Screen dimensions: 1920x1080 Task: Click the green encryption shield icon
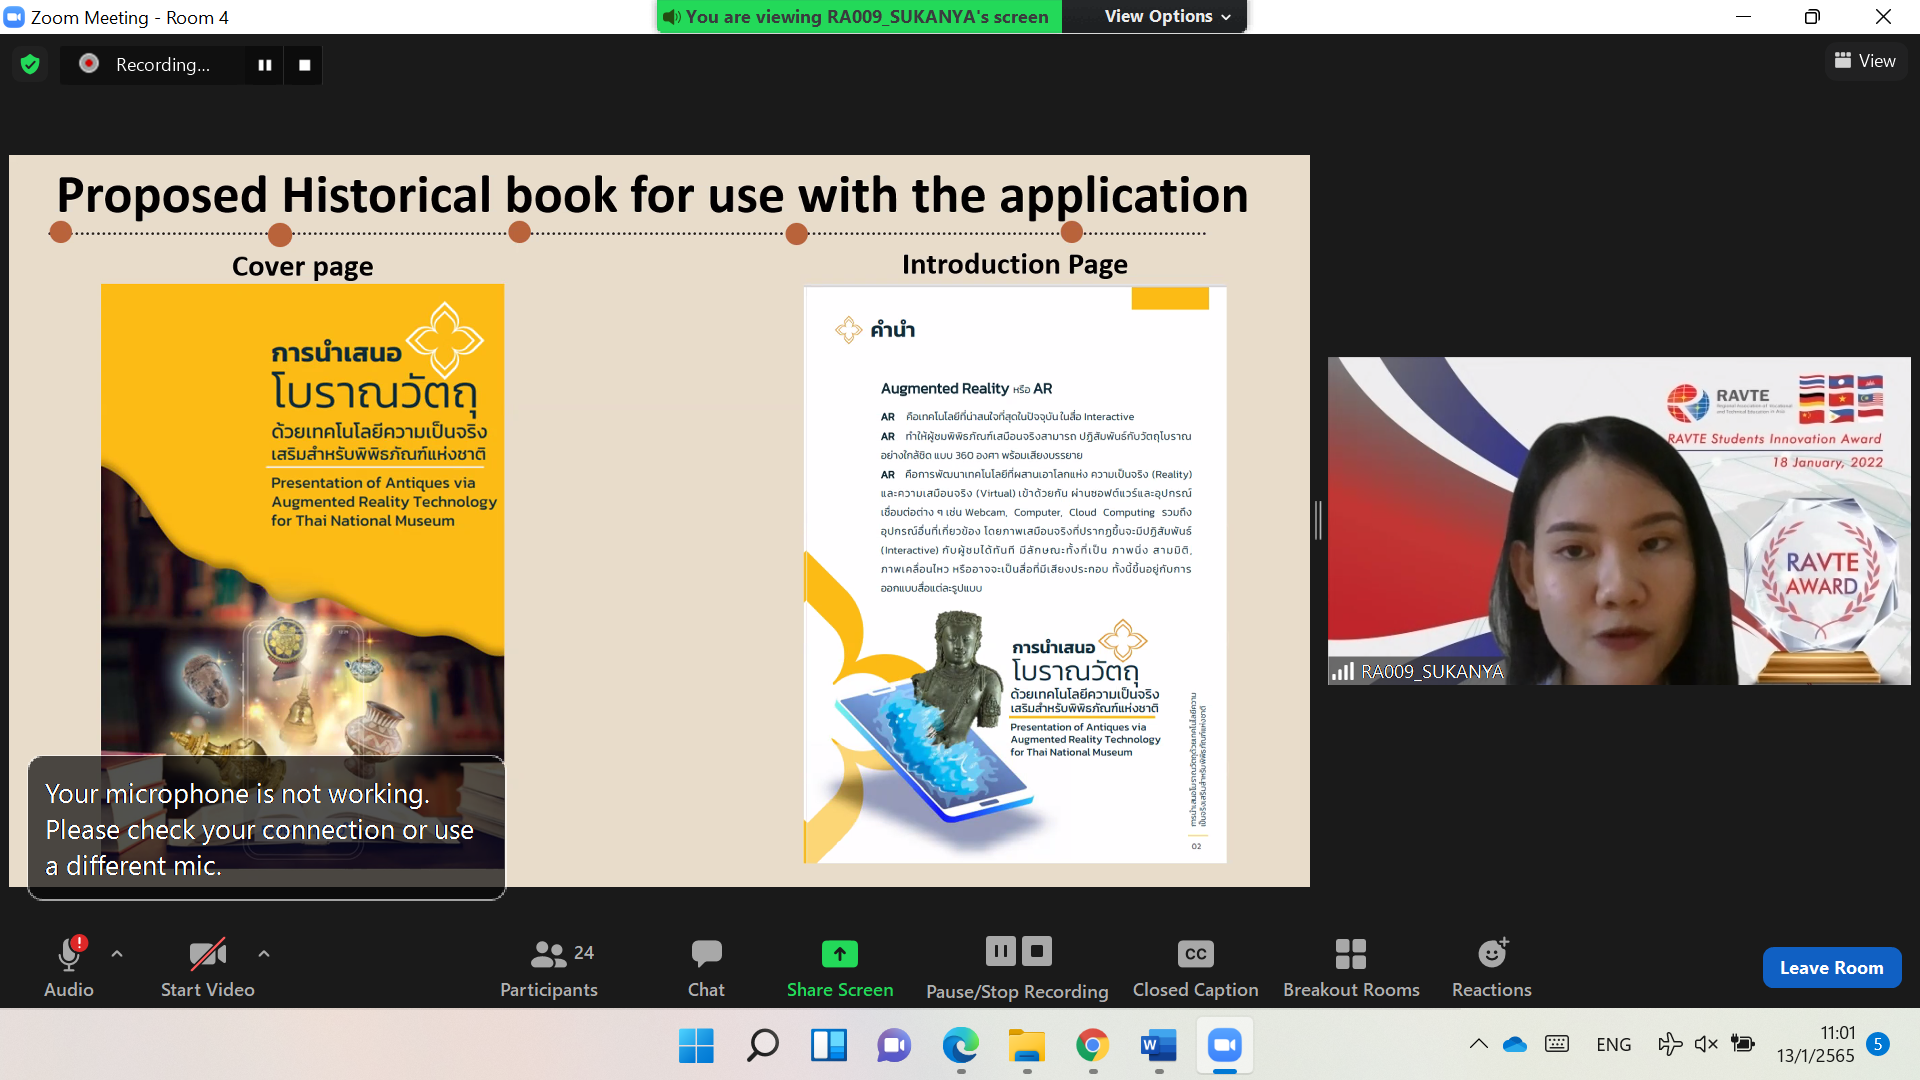click(30, 65)
